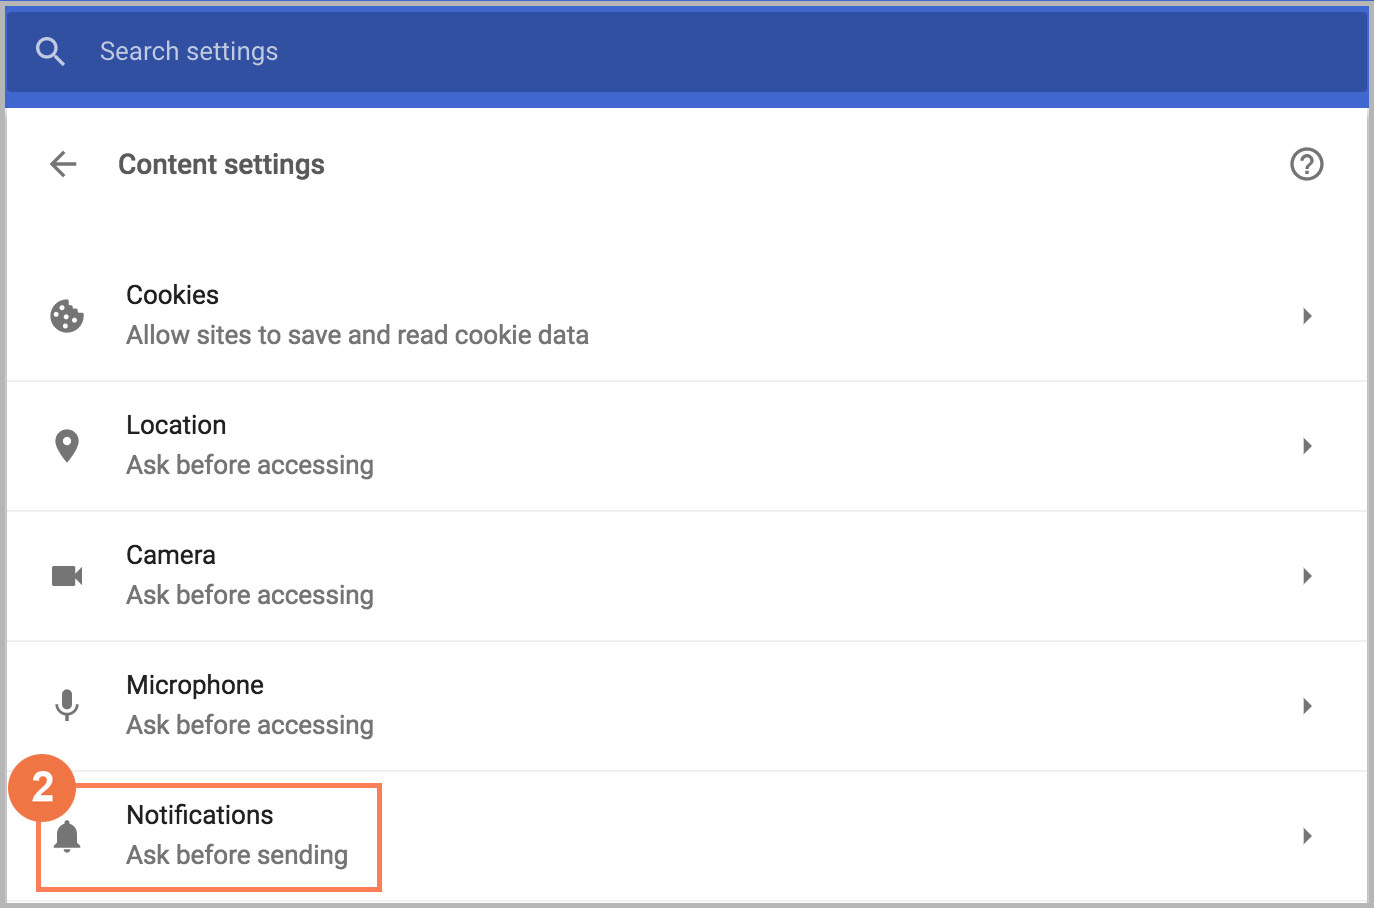Expand Notifications row arrow
1374x908 pixels.
tap(1307, 836)
